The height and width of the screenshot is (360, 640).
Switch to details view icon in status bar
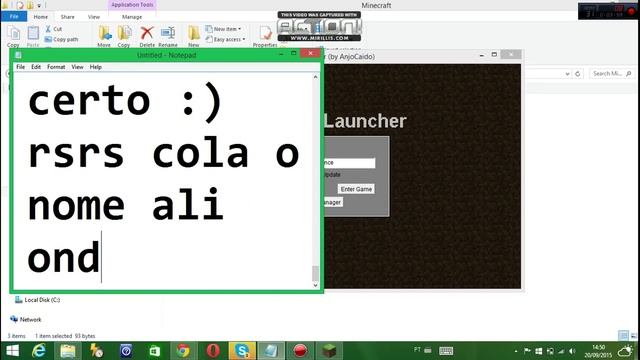[x=623, y=336]
